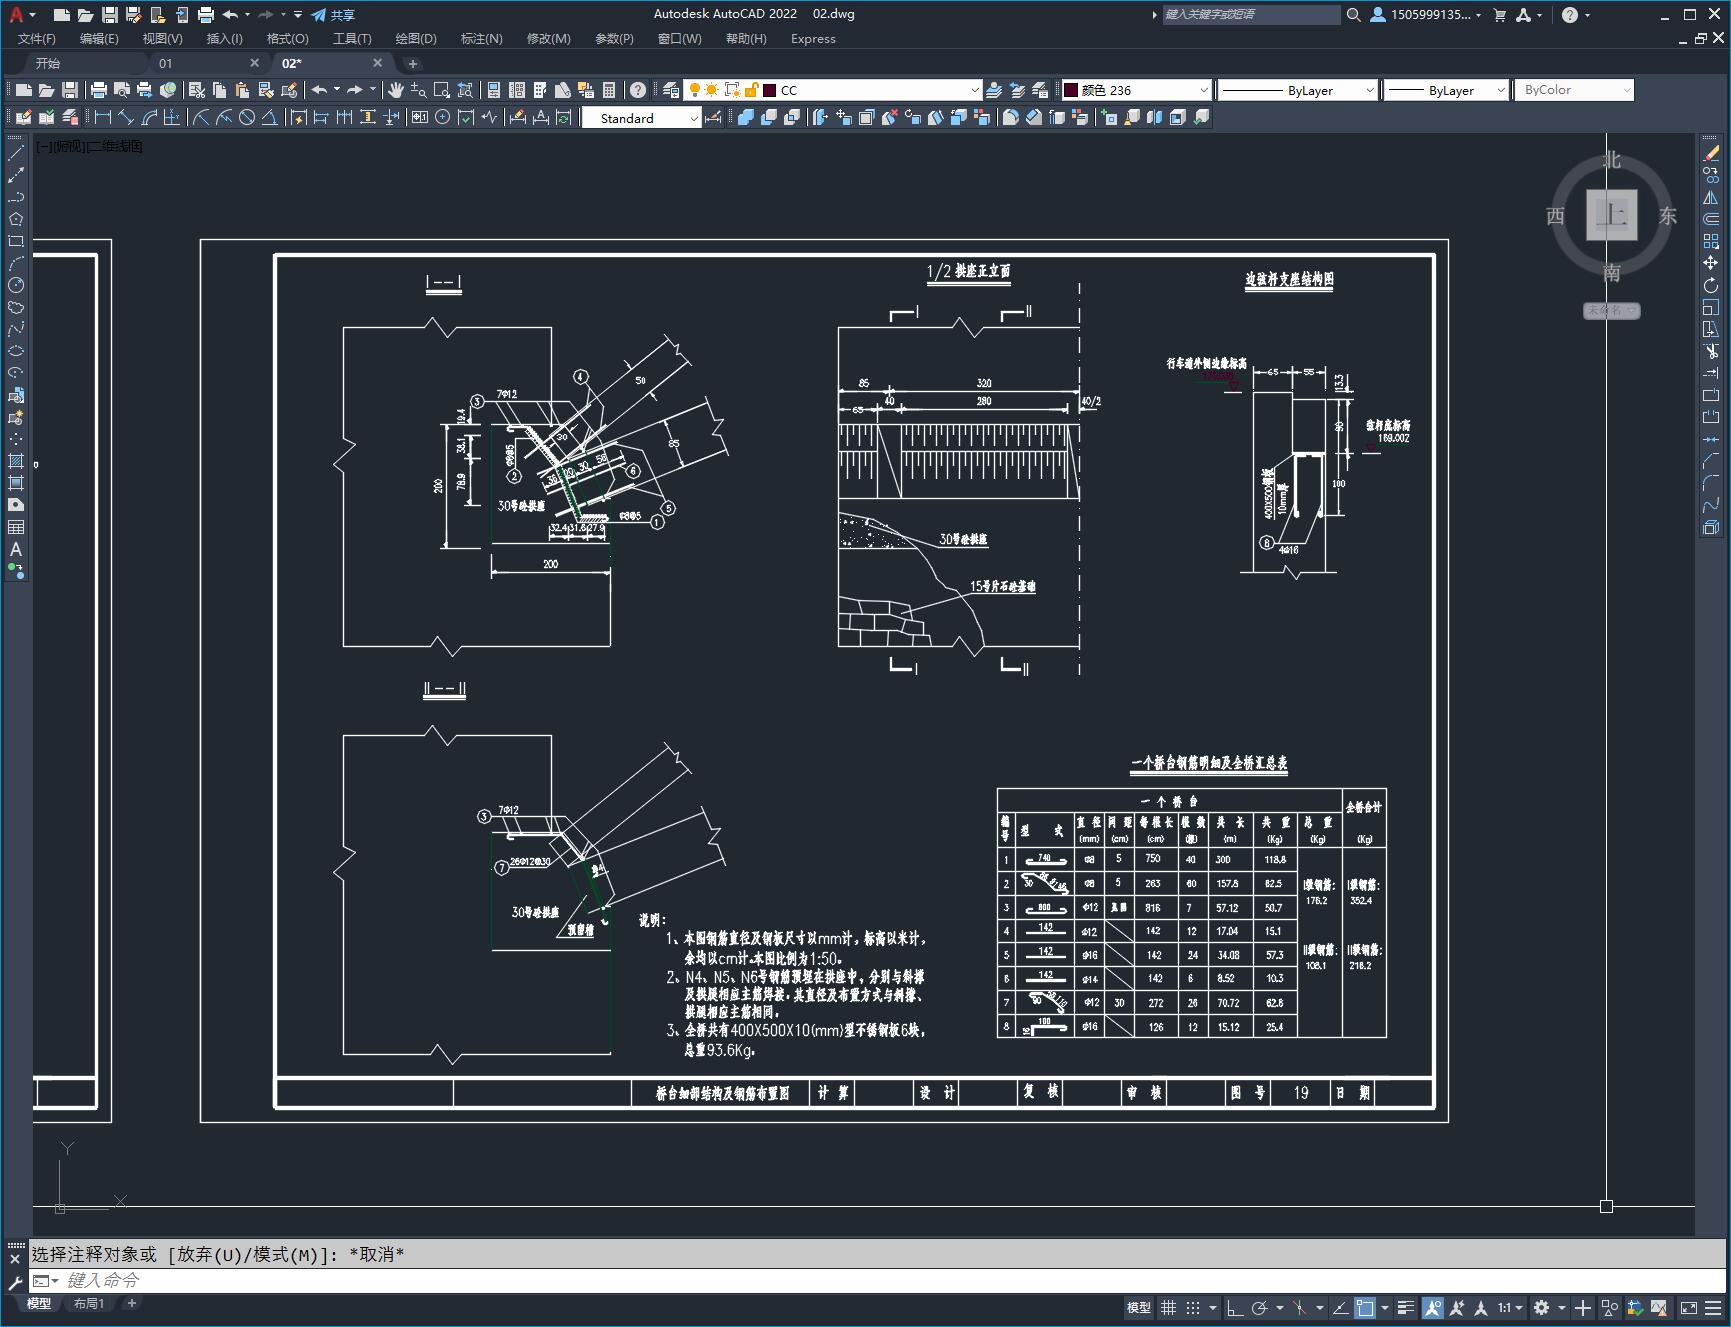Select the Linear dimension tool
The image size is (1731, 1327).
coord(102,118)
